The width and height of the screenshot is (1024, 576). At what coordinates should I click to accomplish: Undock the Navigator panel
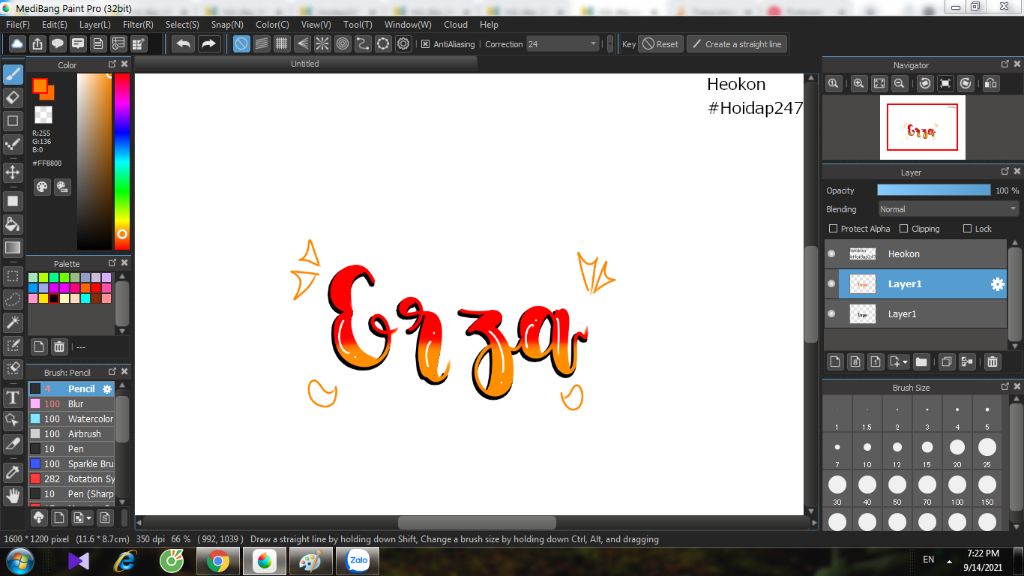(1004, 64)
